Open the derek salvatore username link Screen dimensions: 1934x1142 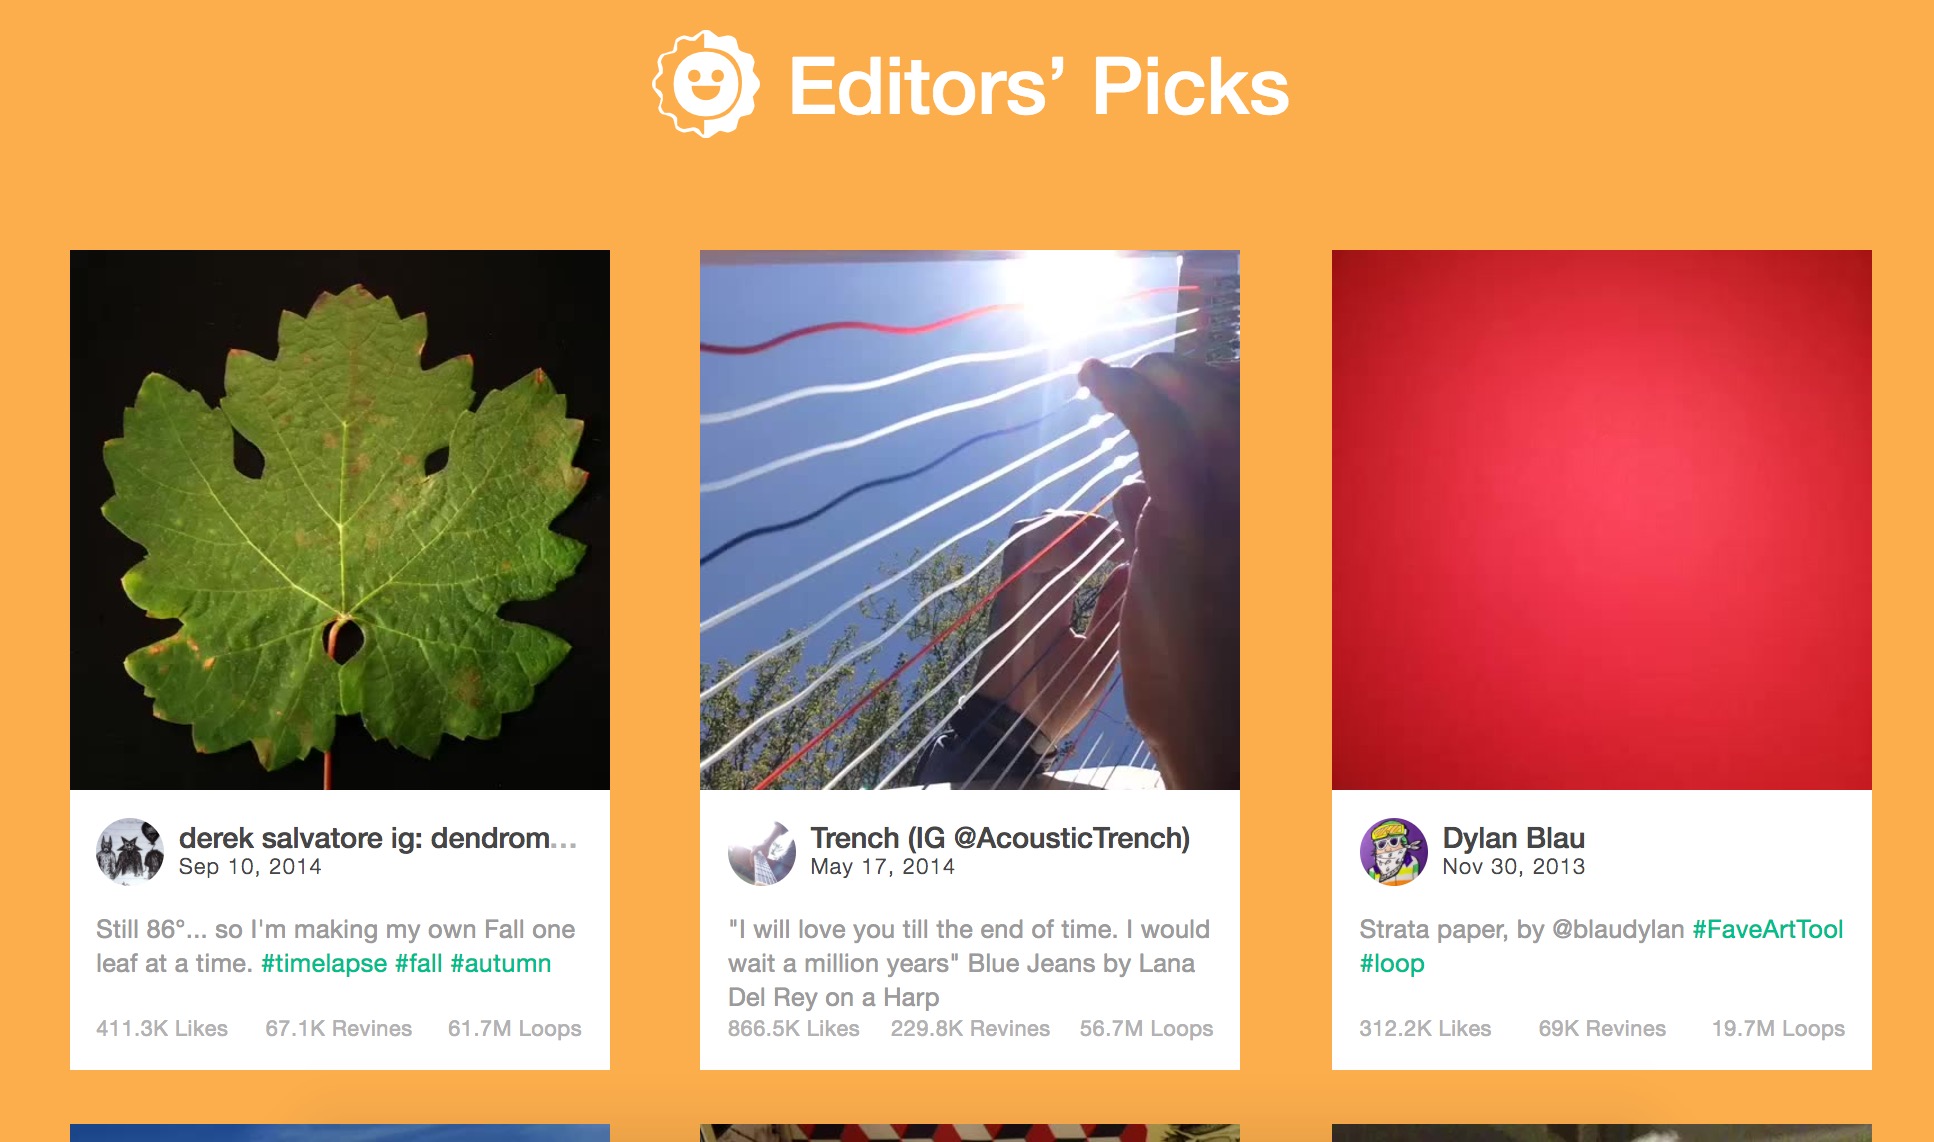click(x=377, y=838)
